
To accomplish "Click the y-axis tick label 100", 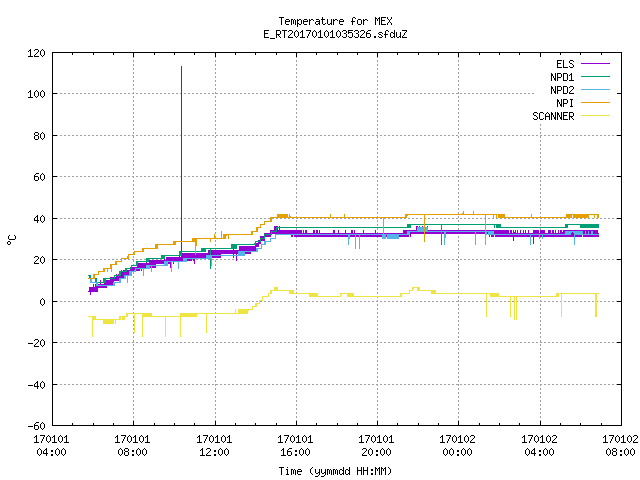I will (36, 94).
